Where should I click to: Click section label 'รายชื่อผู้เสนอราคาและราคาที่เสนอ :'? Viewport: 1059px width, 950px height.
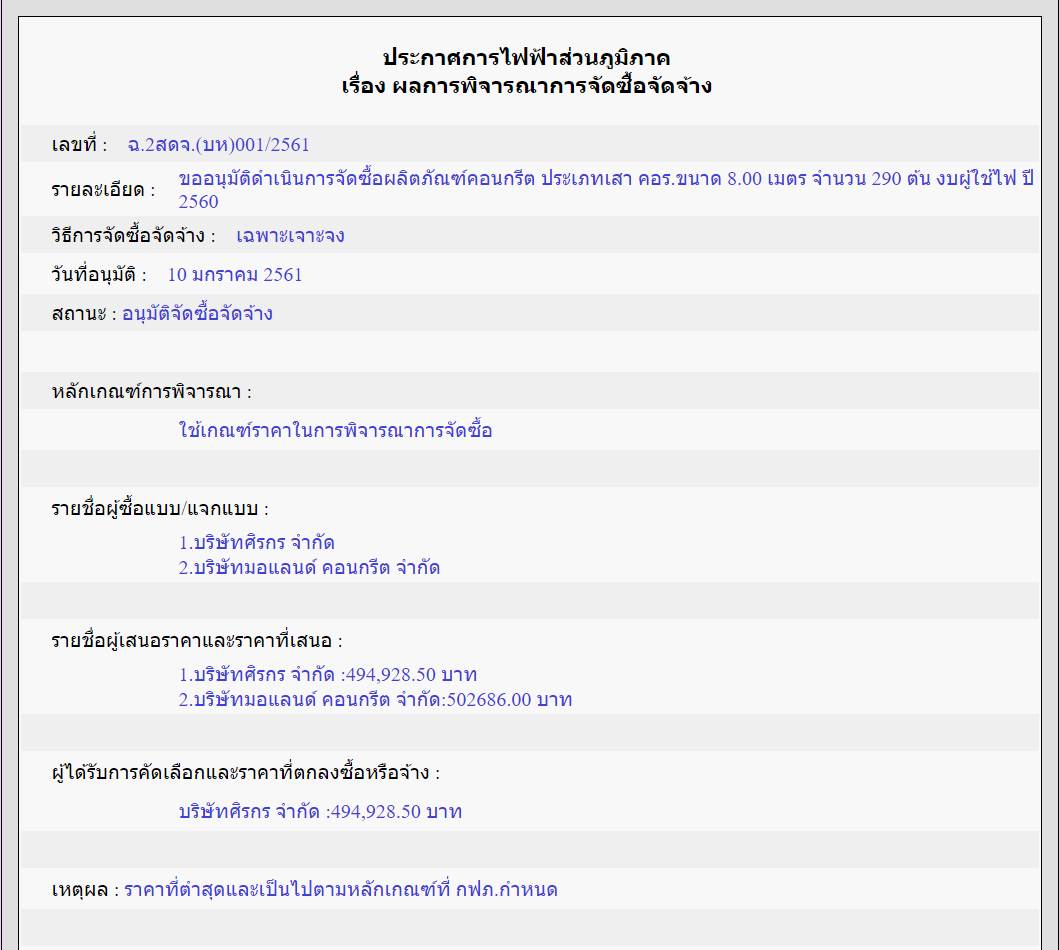197,641
